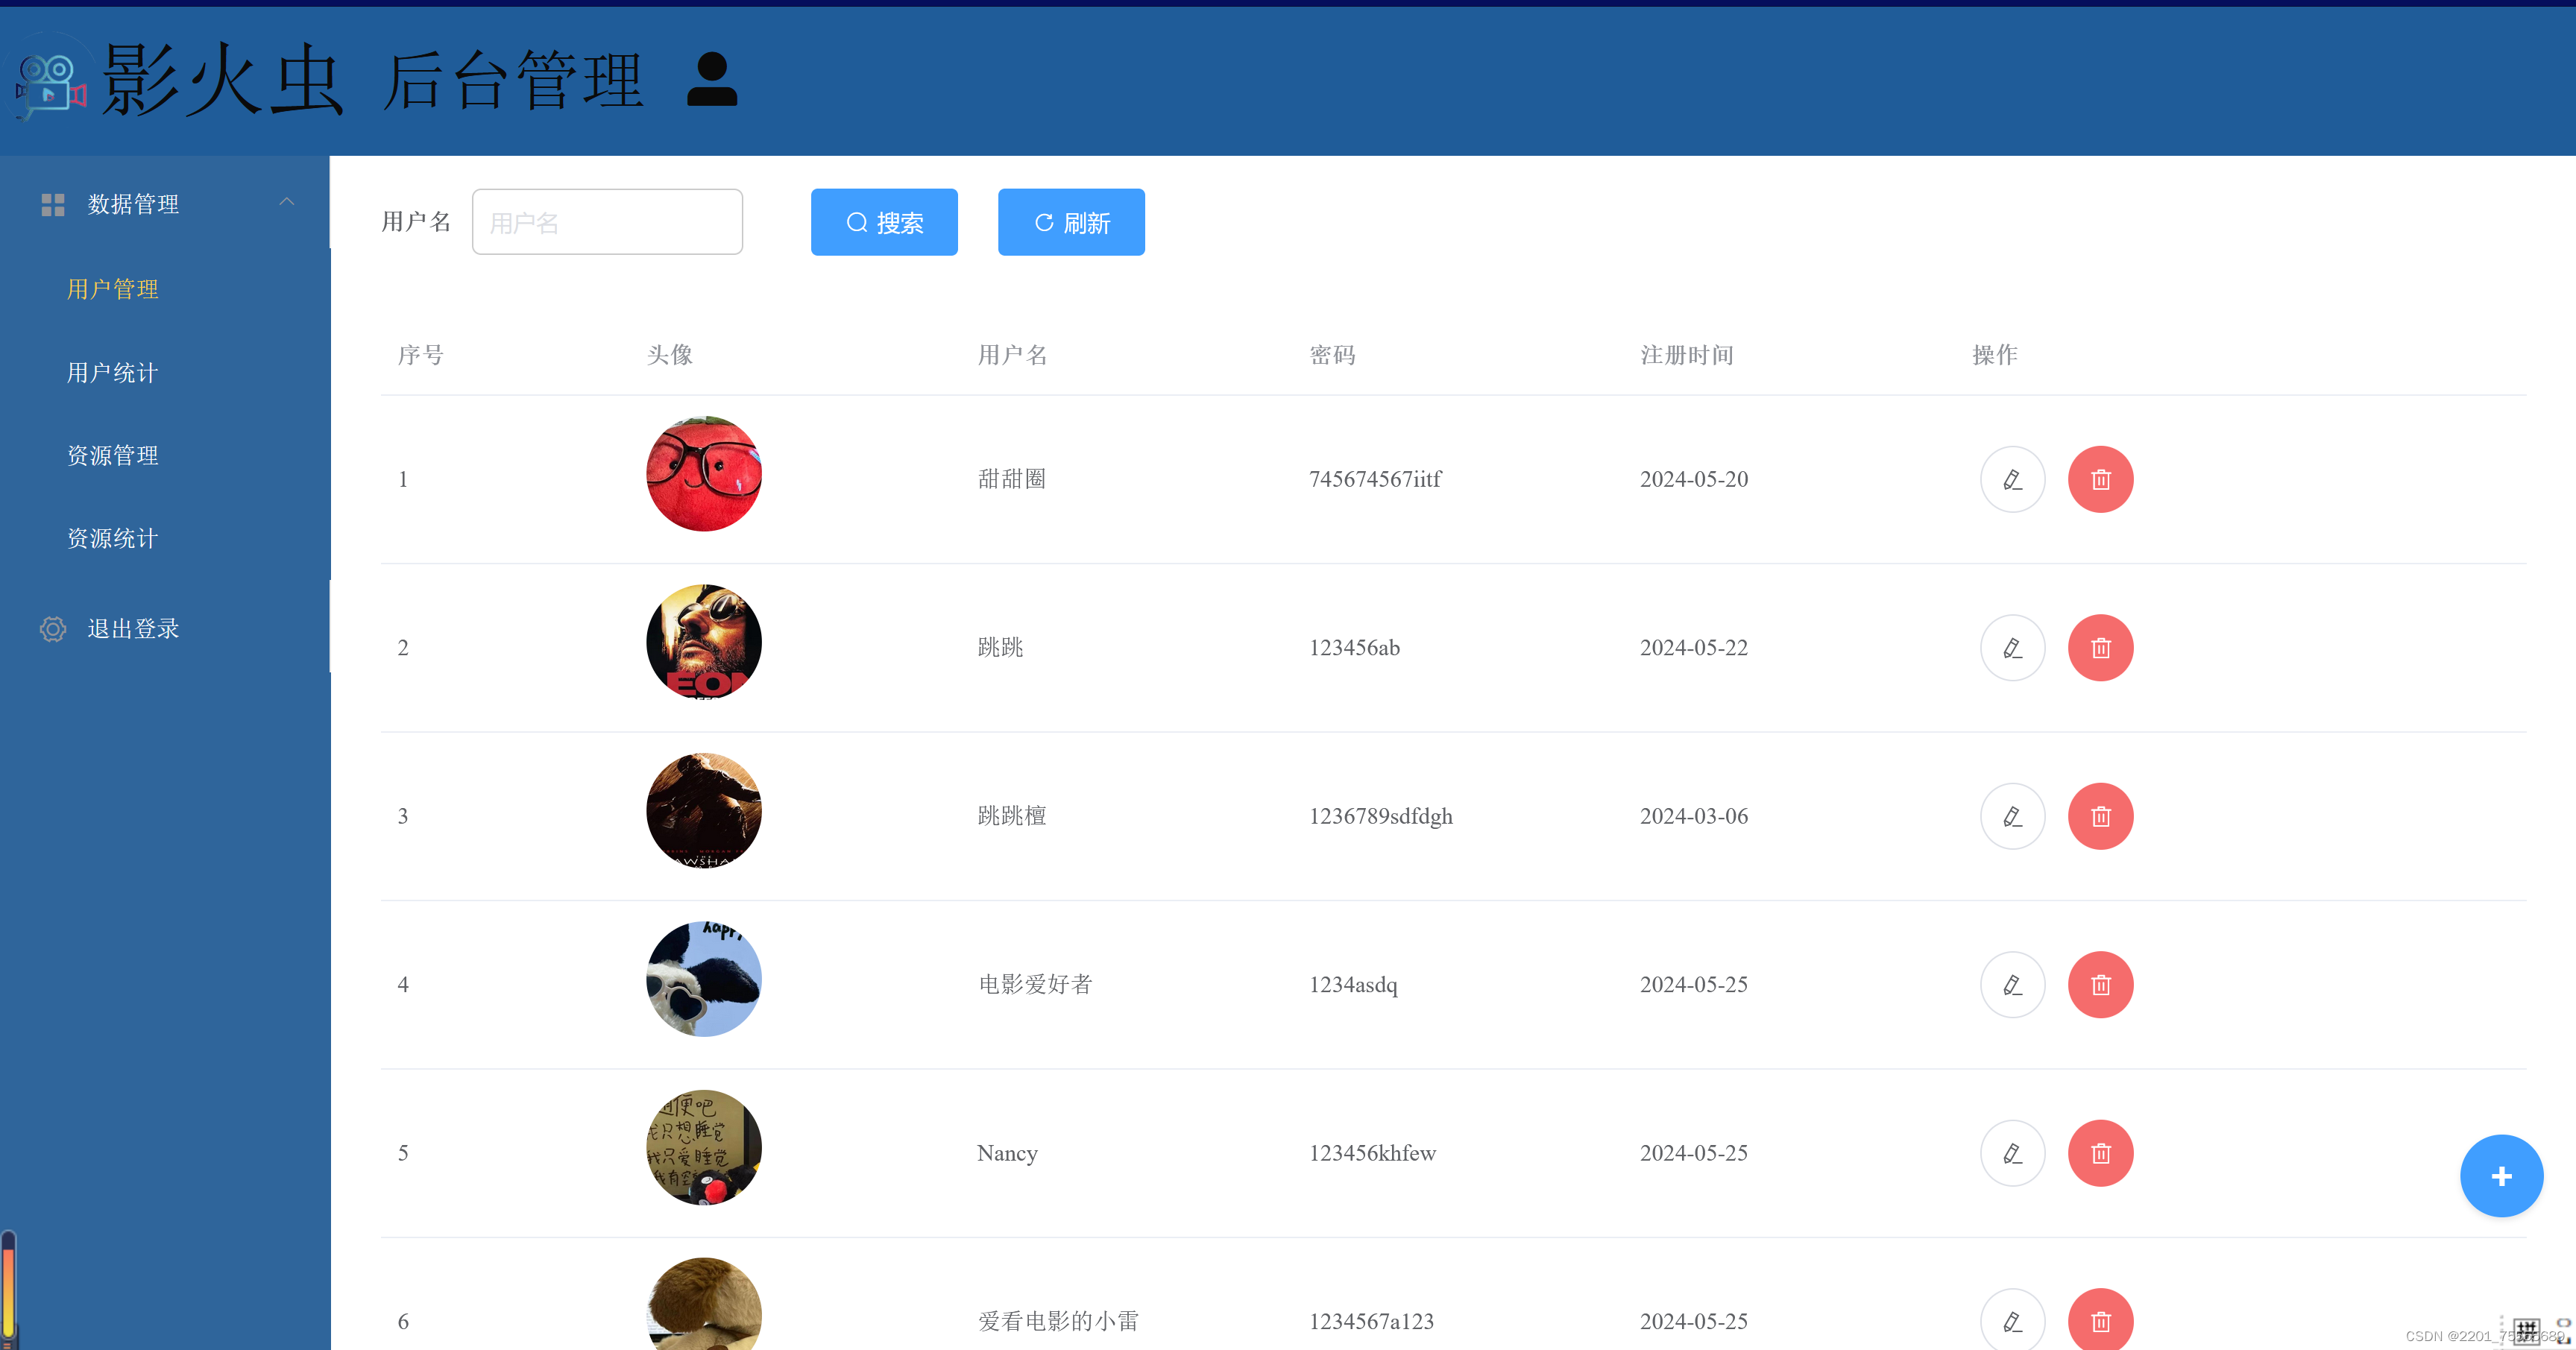Edit user 跳跳 with pencil icon

pyautogui.click(x=2013, y=648)
